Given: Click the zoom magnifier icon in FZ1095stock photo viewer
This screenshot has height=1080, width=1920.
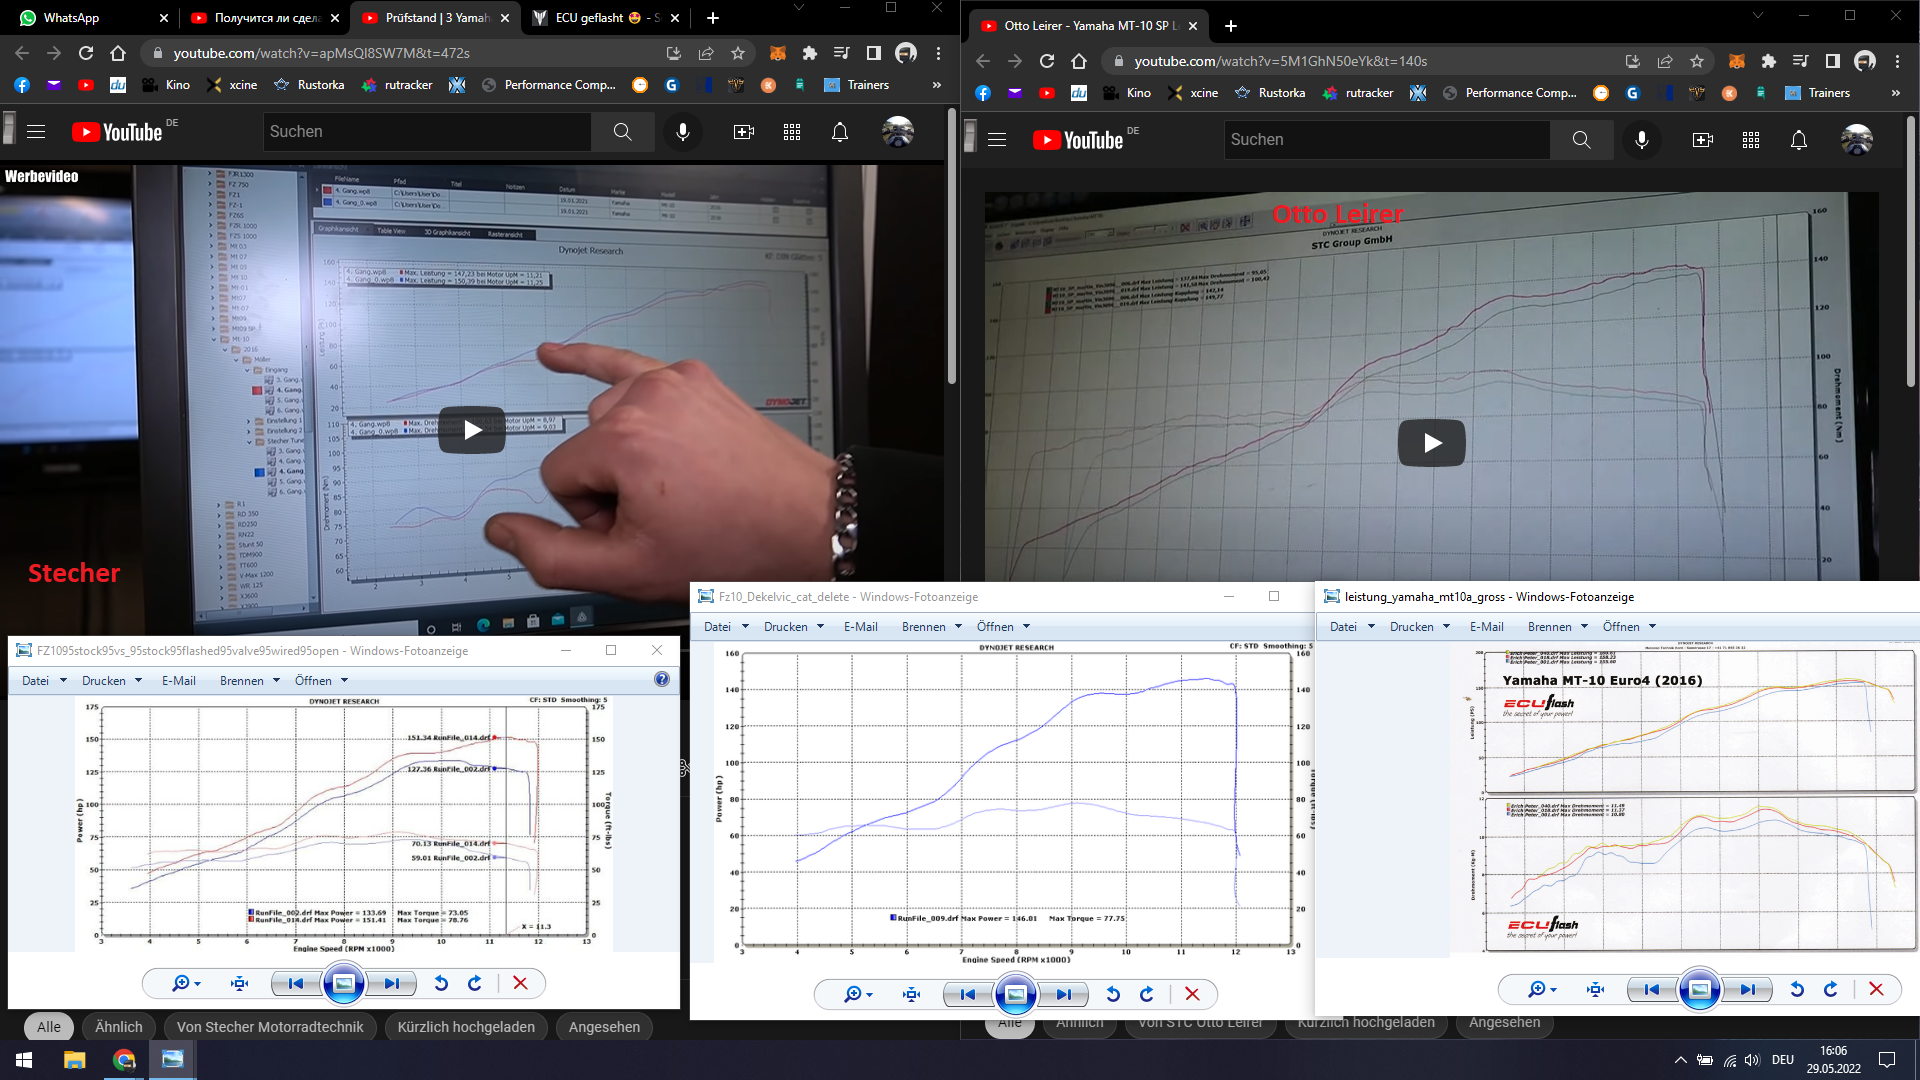Looking at the screenshot, I should click(x=182, y=983).
